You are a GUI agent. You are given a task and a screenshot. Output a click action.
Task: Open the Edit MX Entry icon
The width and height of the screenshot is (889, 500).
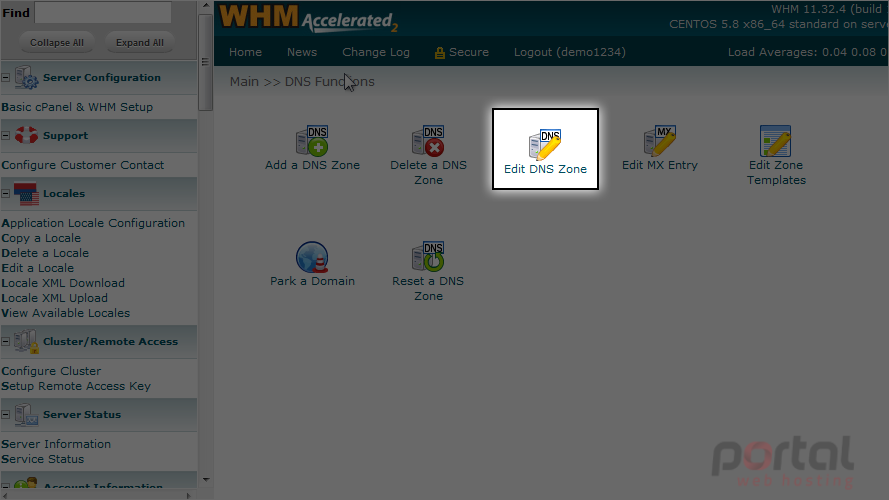(659, 141)
